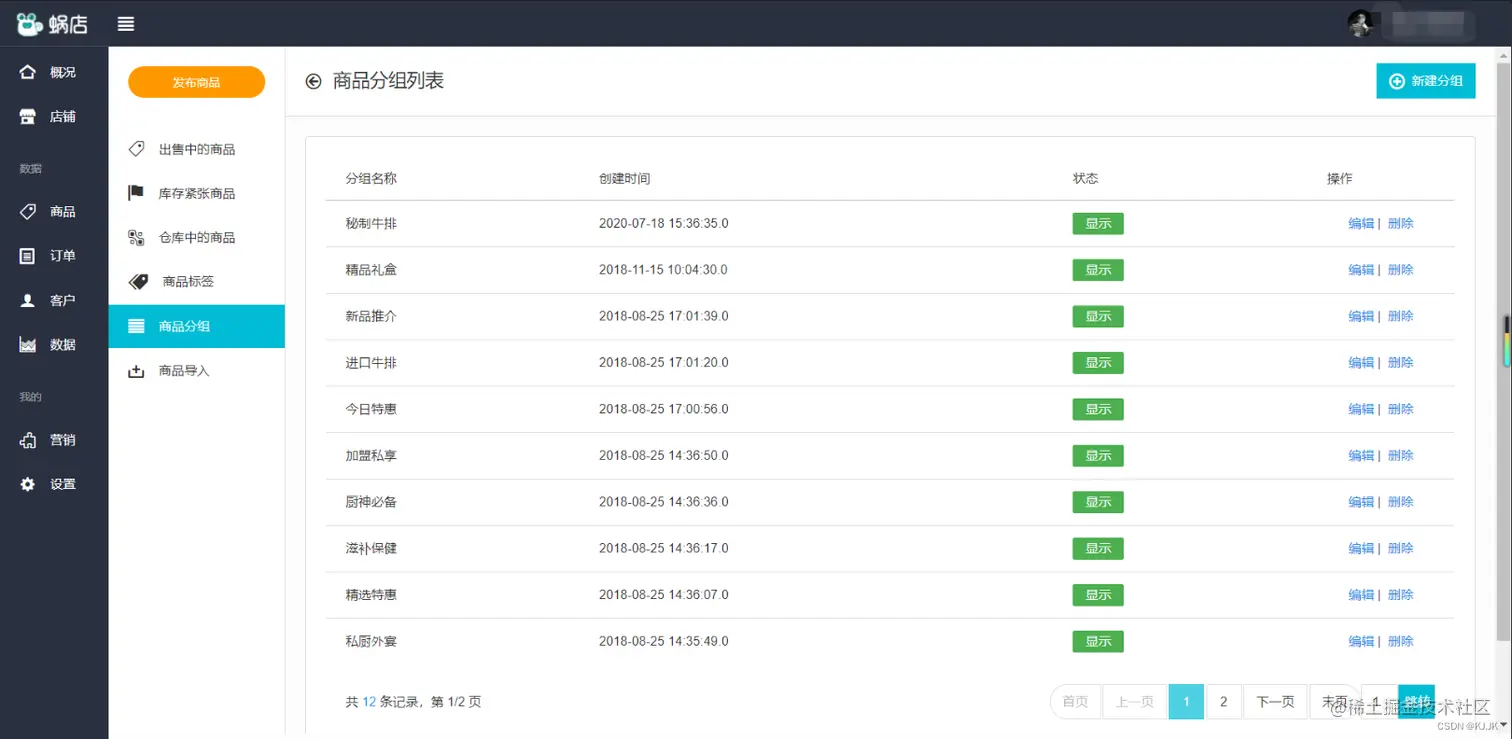Delete the 厨神必备 group
The width and height of the screenshot is (1512, 739).
click(1400, 502)
